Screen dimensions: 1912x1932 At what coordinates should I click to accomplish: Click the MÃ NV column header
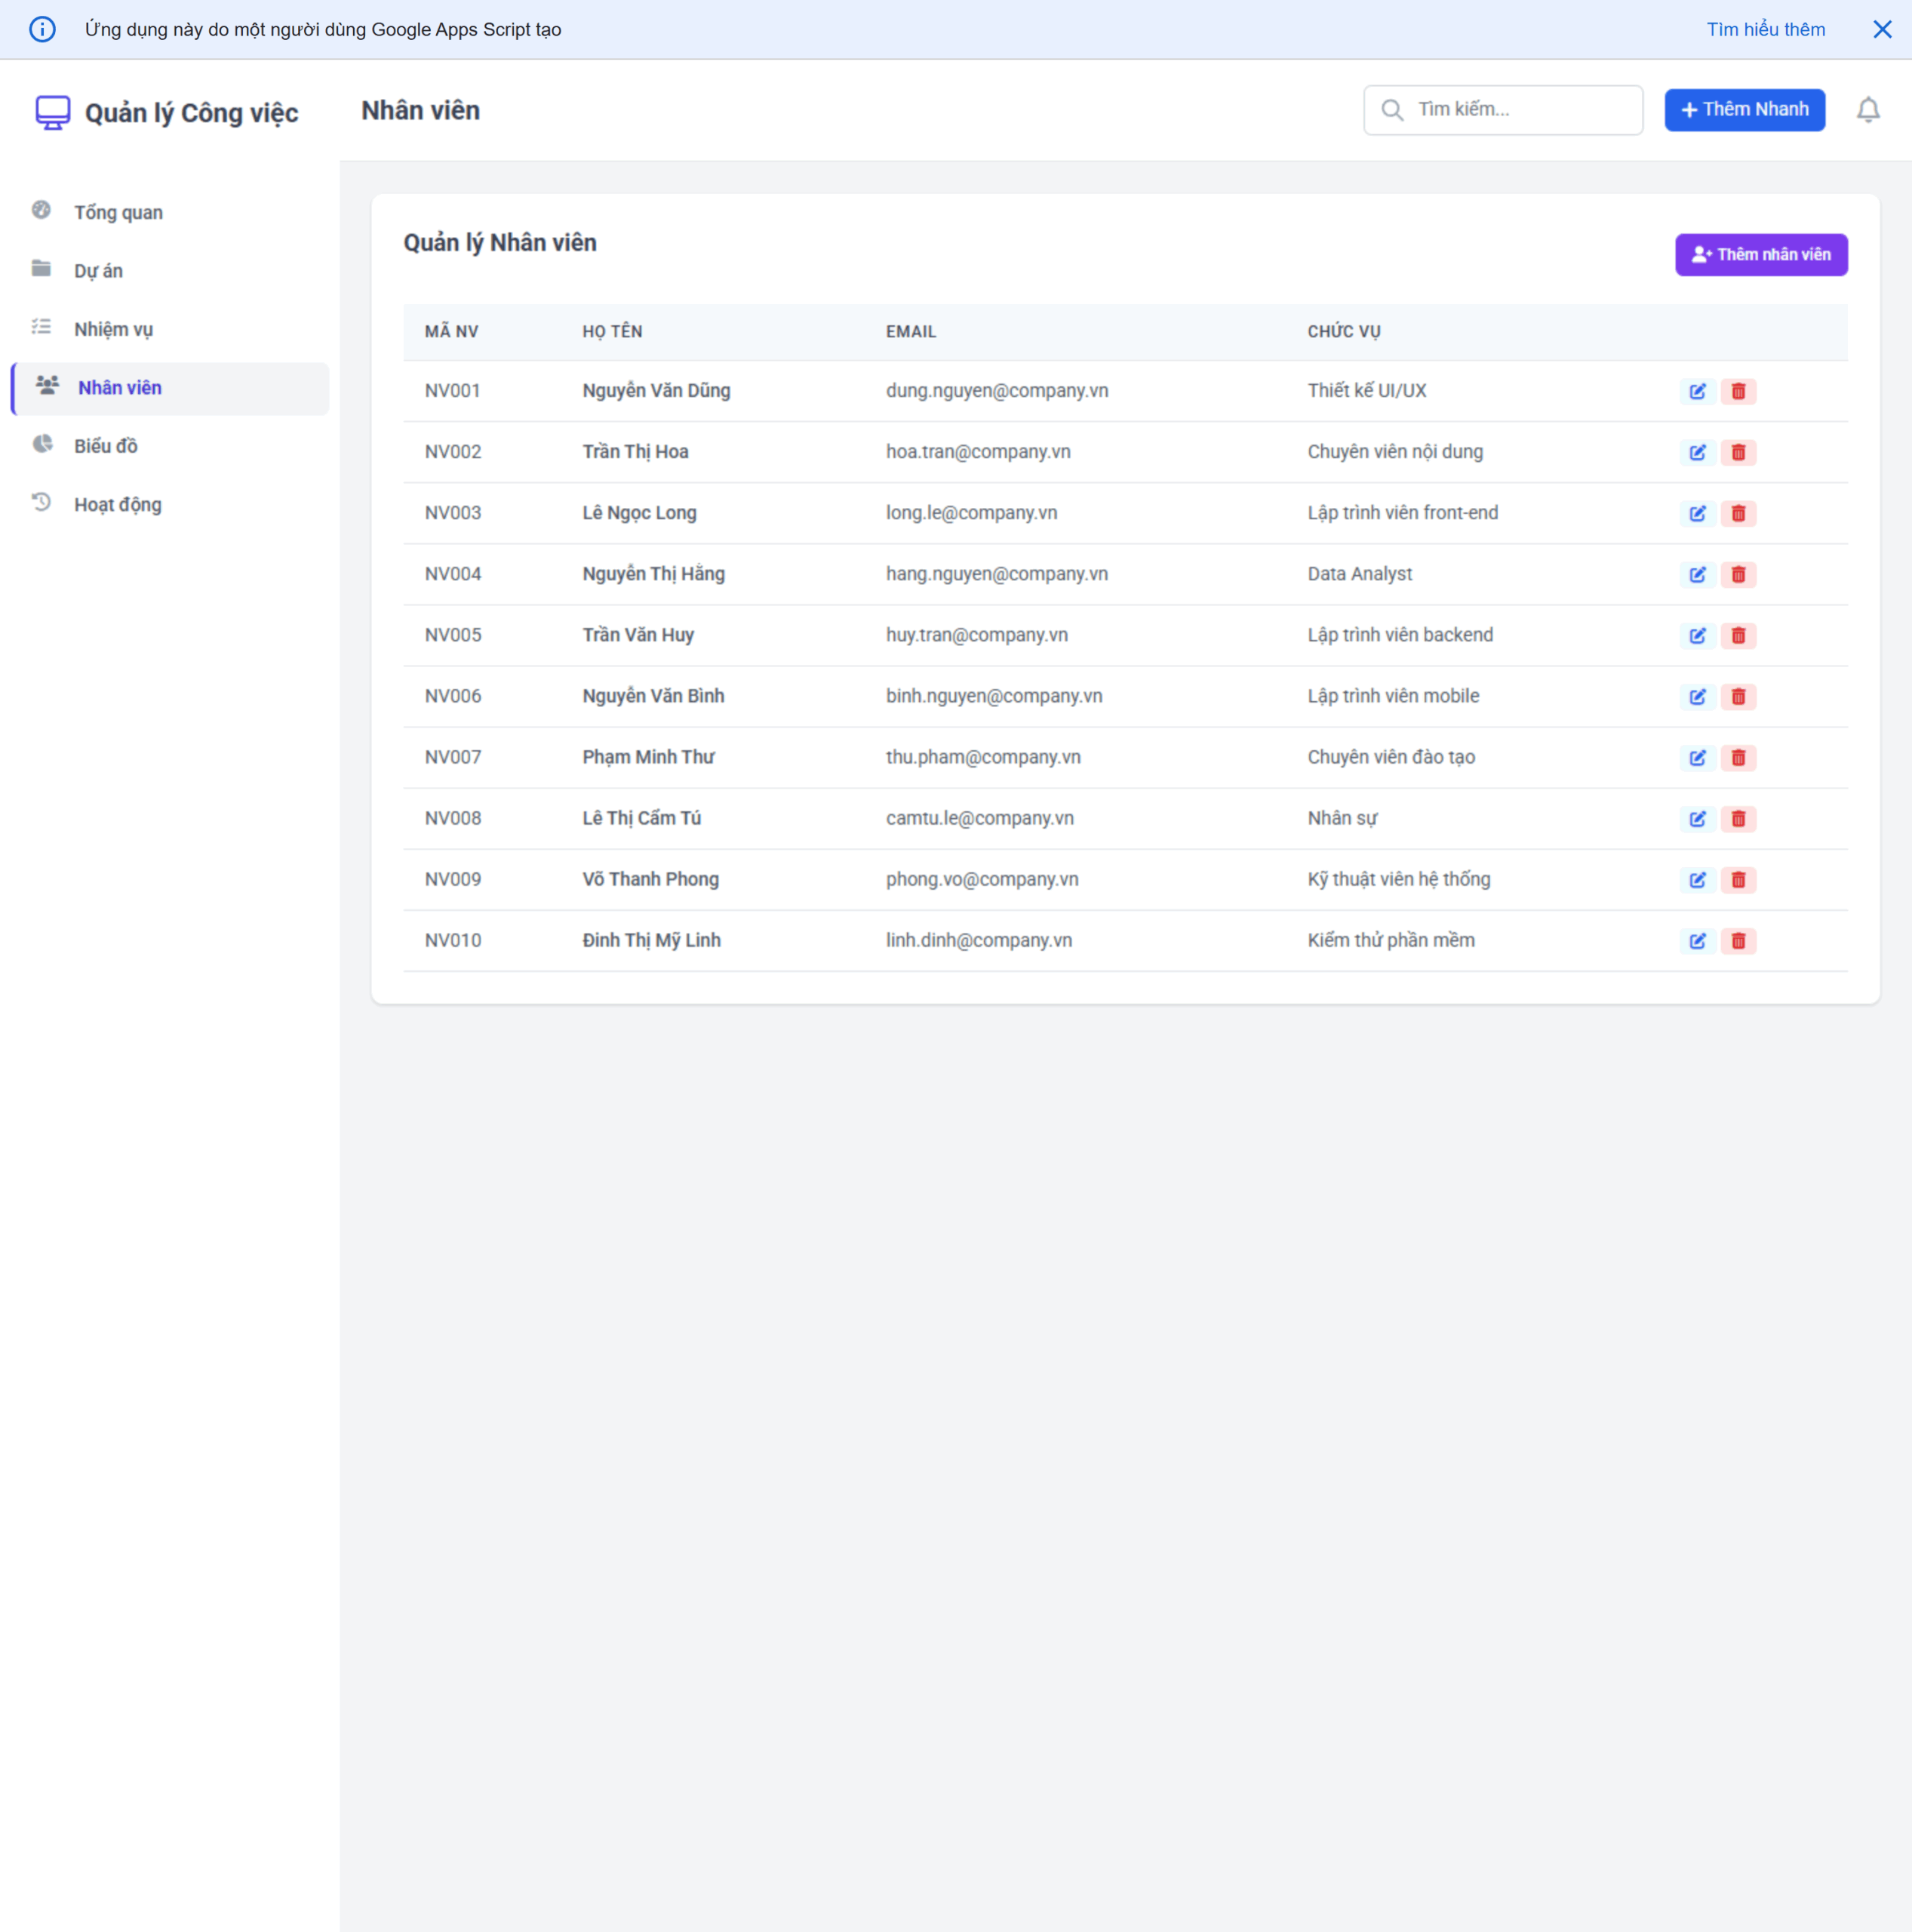pyautogui.click(x=451, y=331)
